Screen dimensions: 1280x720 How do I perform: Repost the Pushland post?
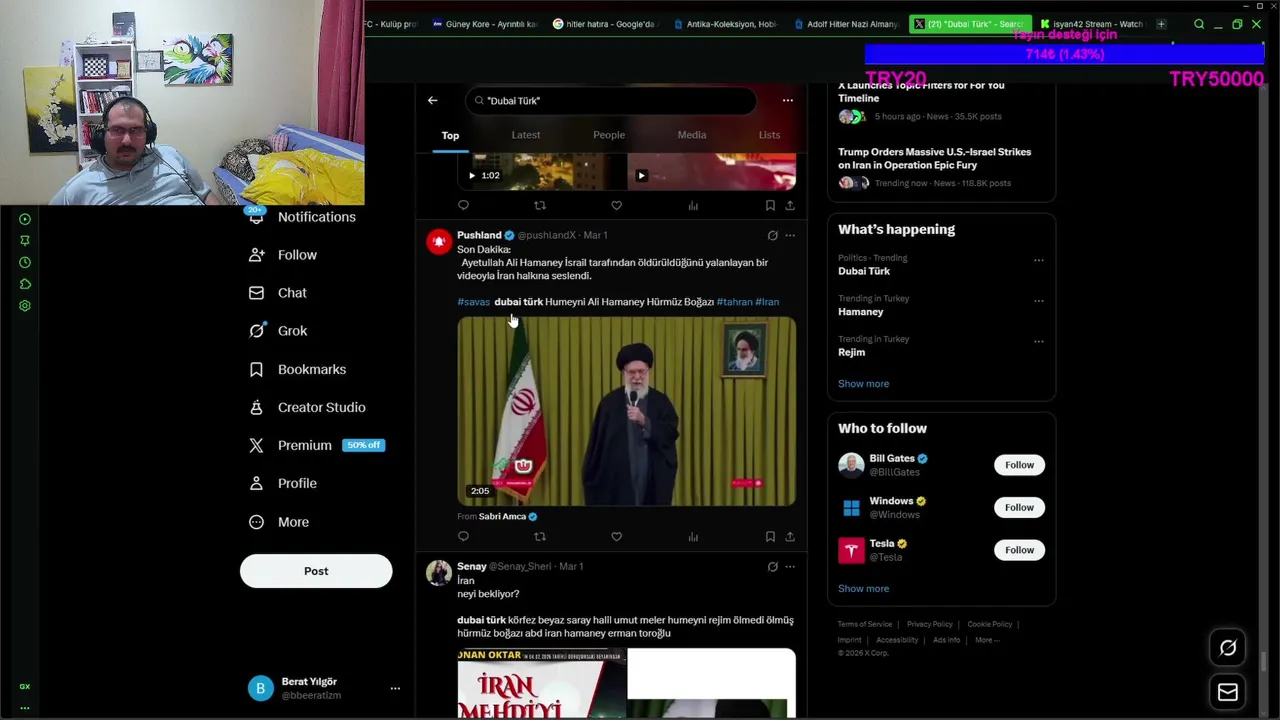[540, 537]
